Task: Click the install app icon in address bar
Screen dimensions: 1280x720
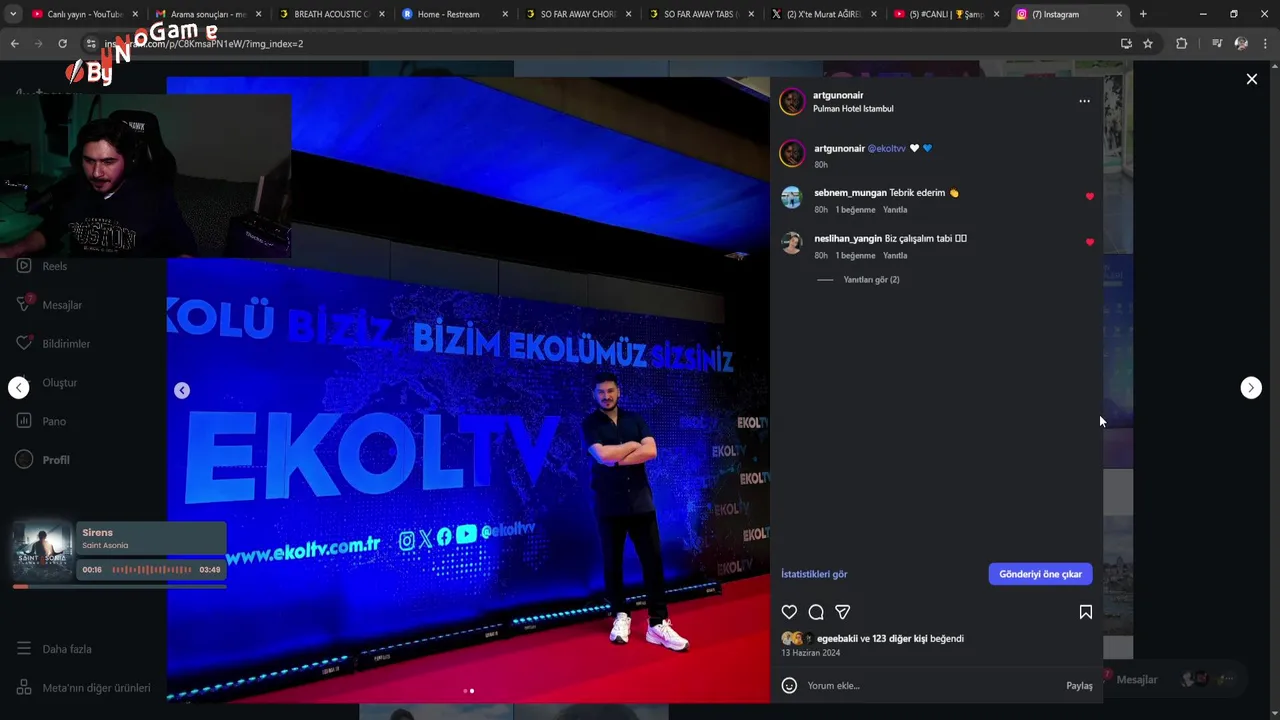Action: 1126,44
